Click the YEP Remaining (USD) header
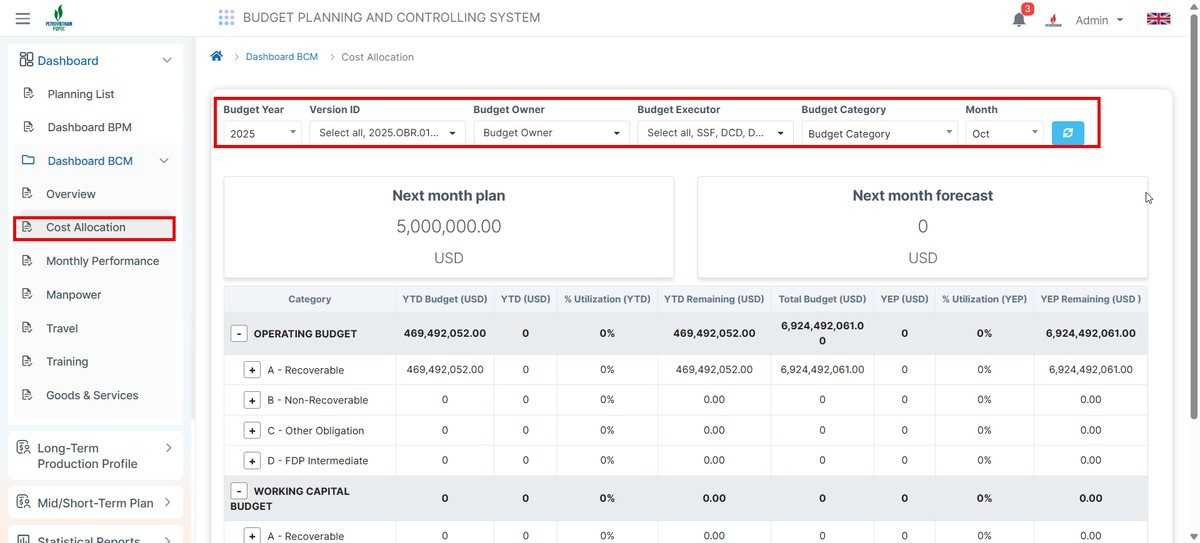The height and width of the screenshot is (543, 1200). click(x=1091, y=299)
